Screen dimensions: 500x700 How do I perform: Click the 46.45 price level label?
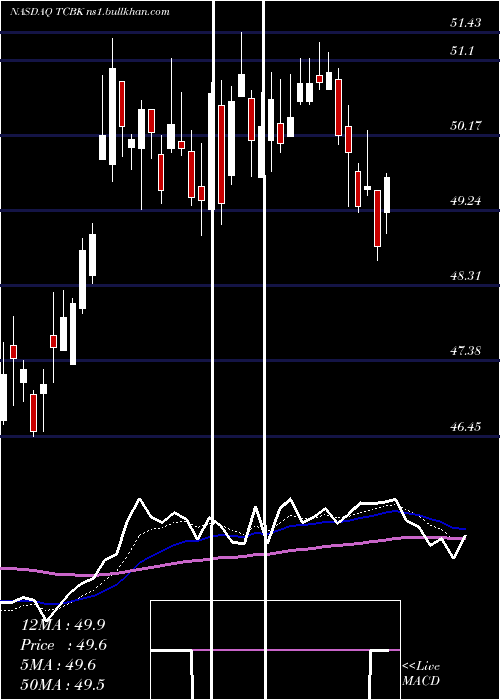pos(466,427)
